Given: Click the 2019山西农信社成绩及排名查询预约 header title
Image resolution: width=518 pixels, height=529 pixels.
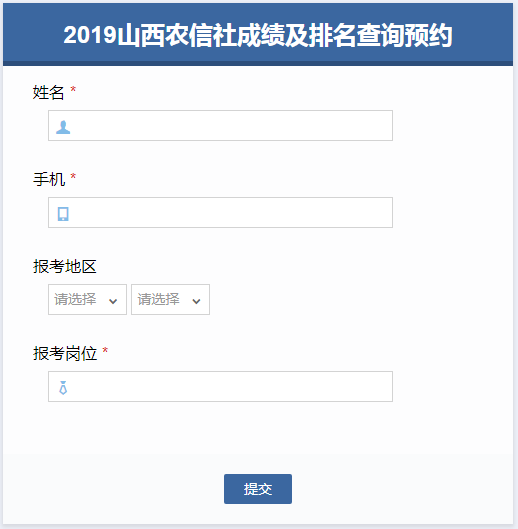Looking at the screenshot, I should (x=258, y=35).
